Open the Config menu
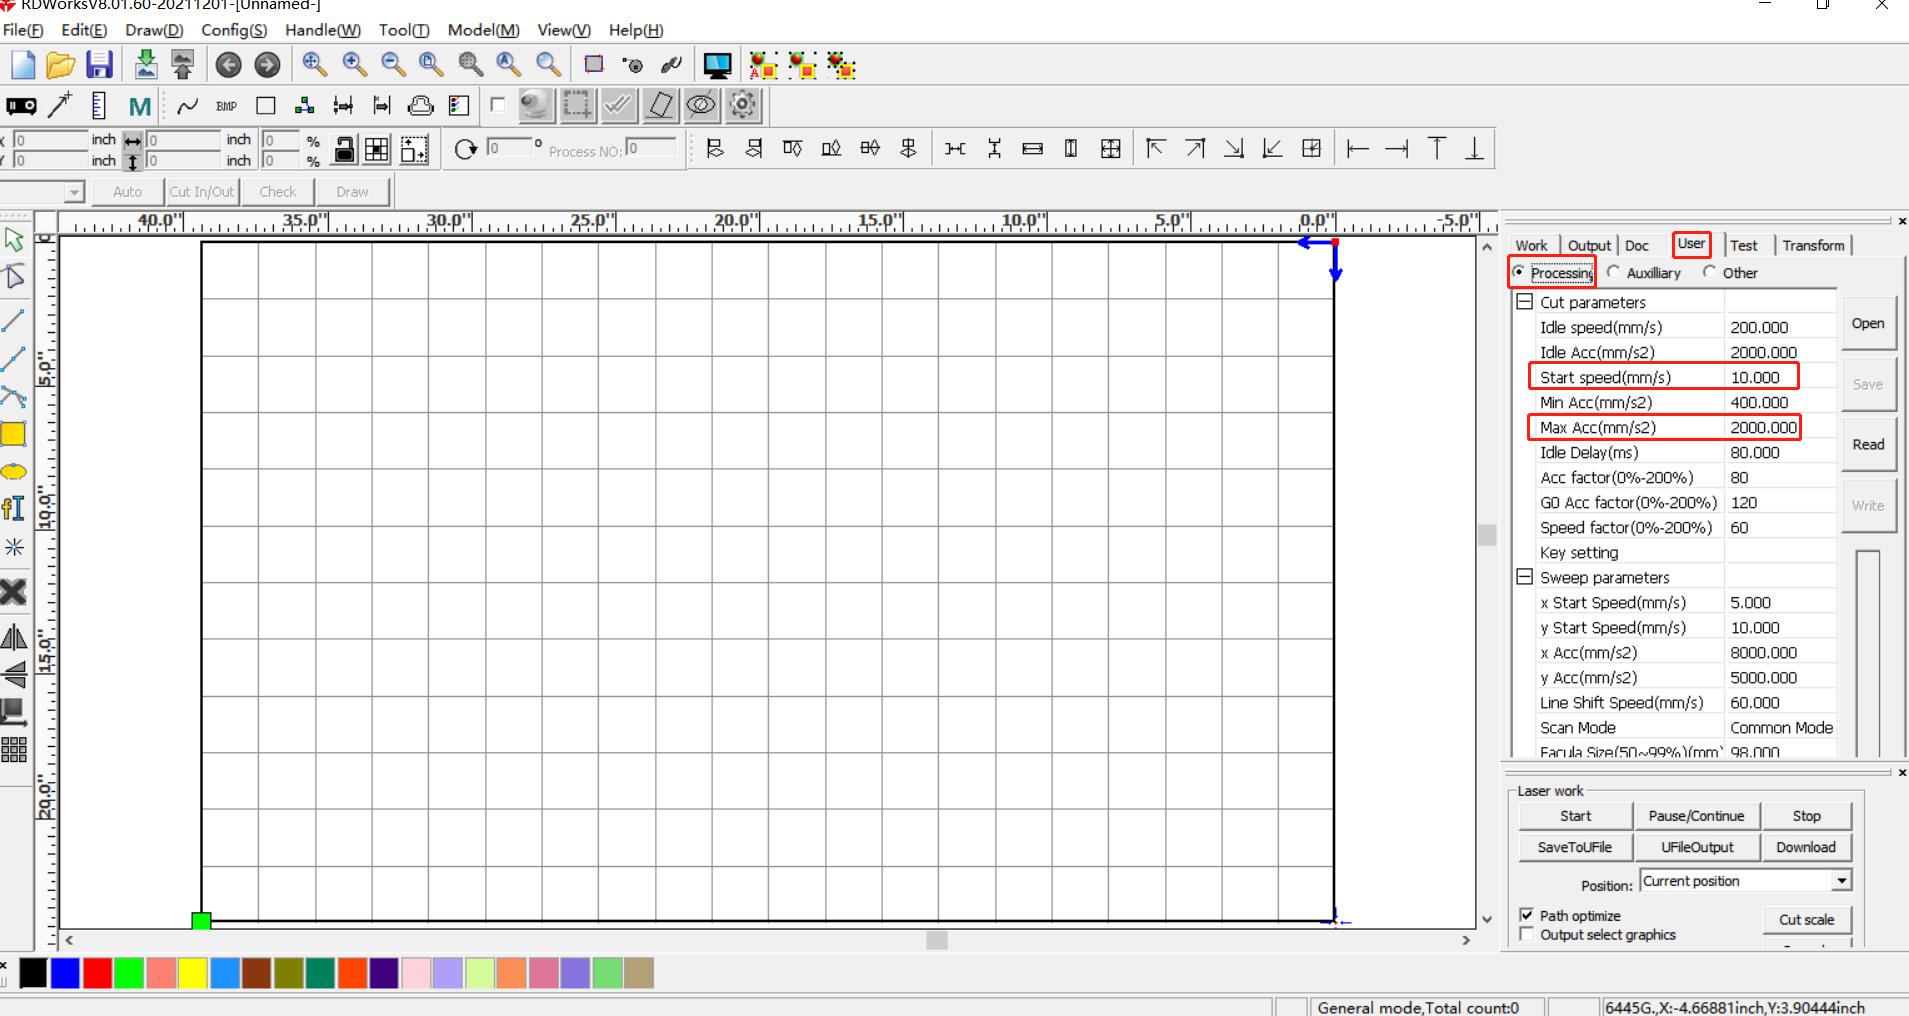The height and width of the screenshot is (1016, 1909). tap(233, 30)
